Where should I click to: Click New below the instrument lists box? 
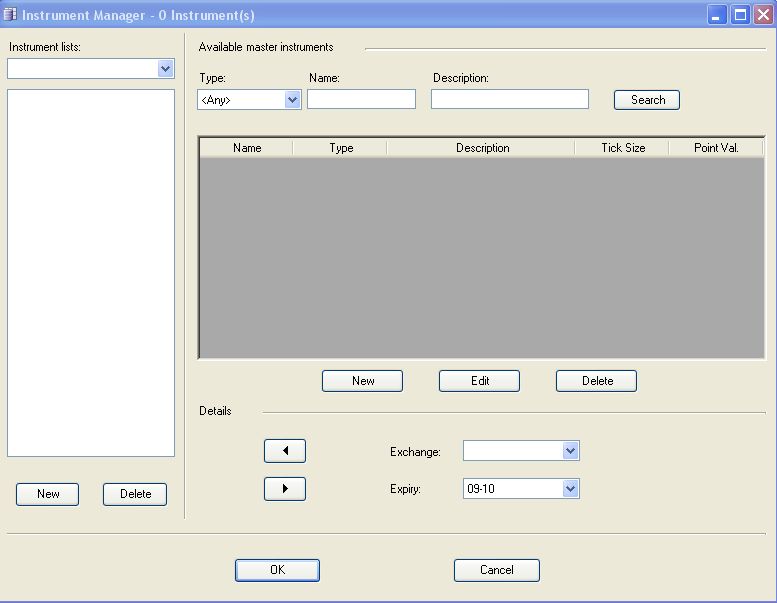[x=47, y=494]
